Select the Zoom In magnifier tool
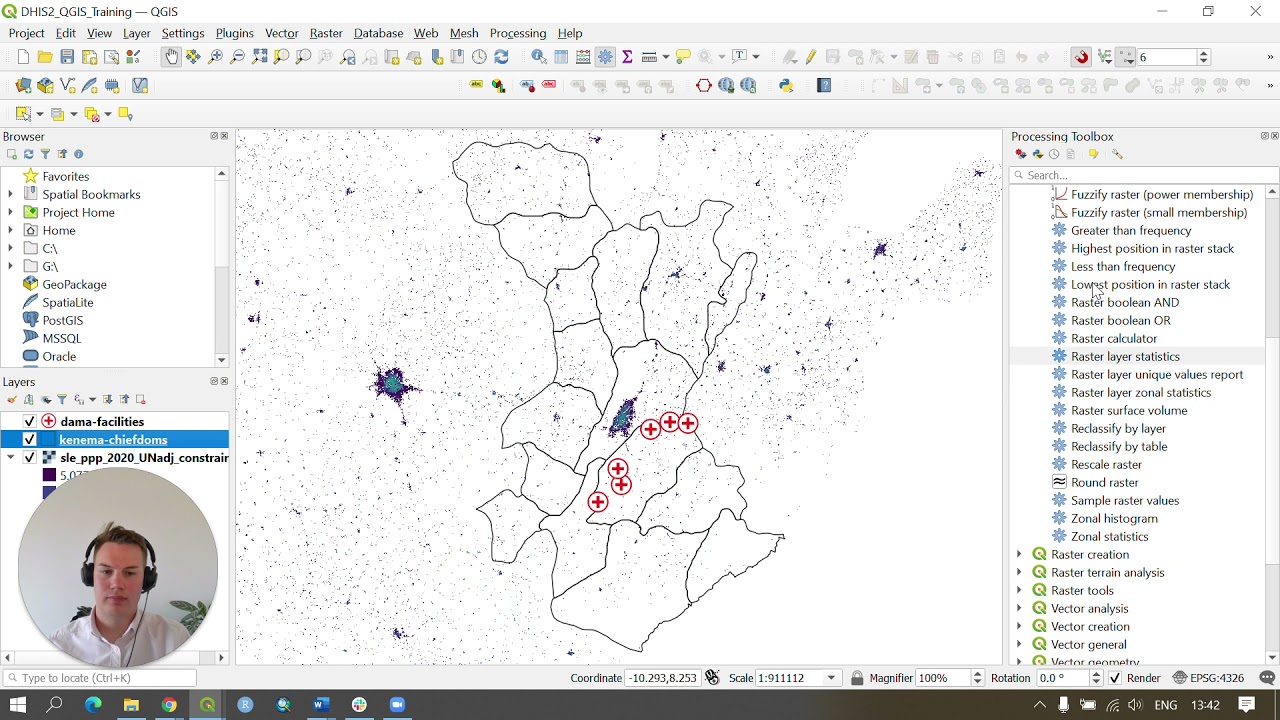Image resolution: width=1280 pixels, height=720 pixels. [215, 57]
